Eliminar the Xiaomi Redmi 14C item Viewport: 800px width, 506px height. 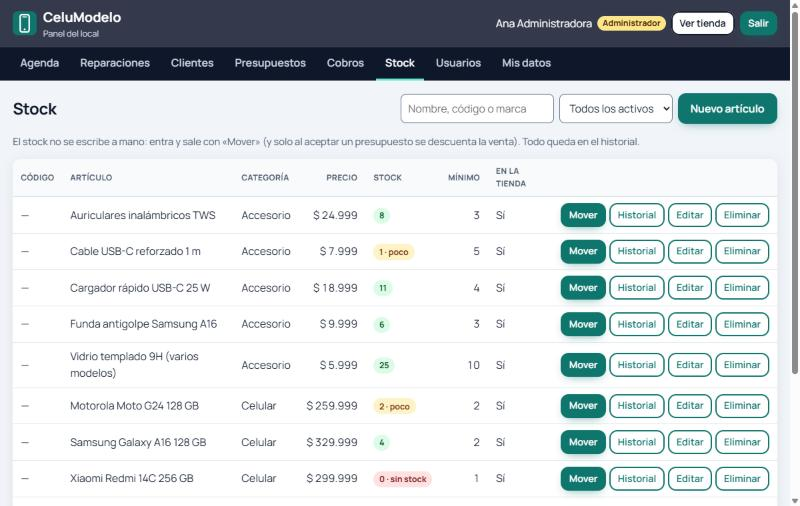[x=742, y=479]
